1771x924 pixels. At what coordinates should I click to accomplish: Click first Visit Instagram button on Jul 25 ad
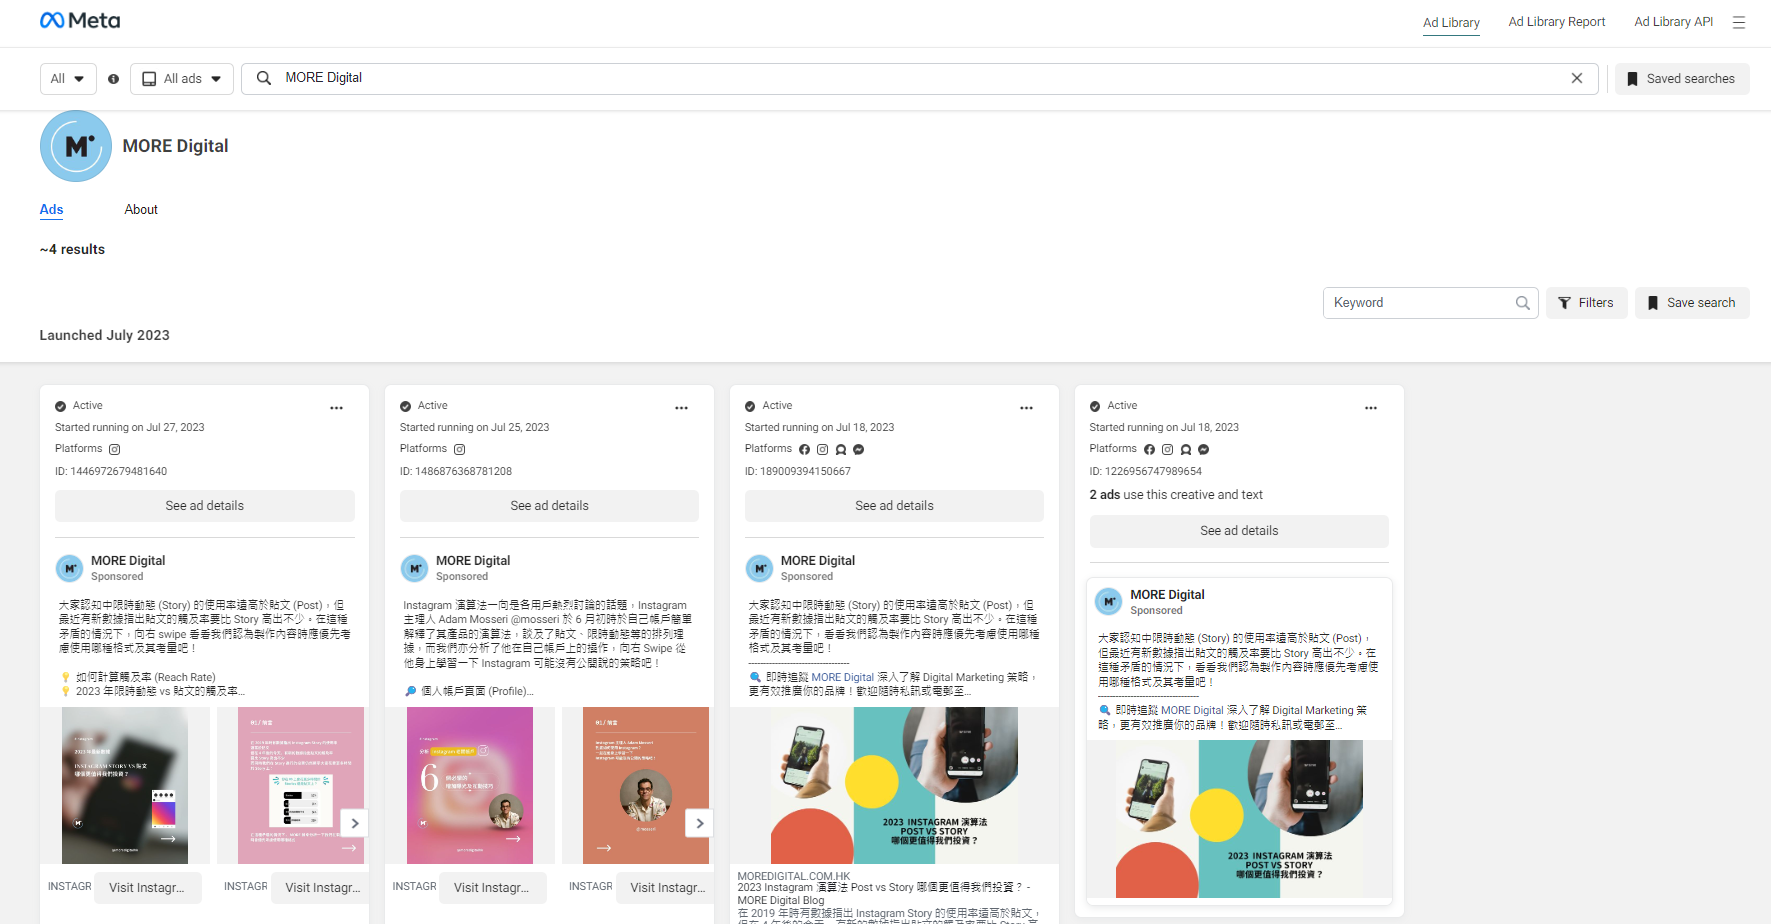coord(493,888)
